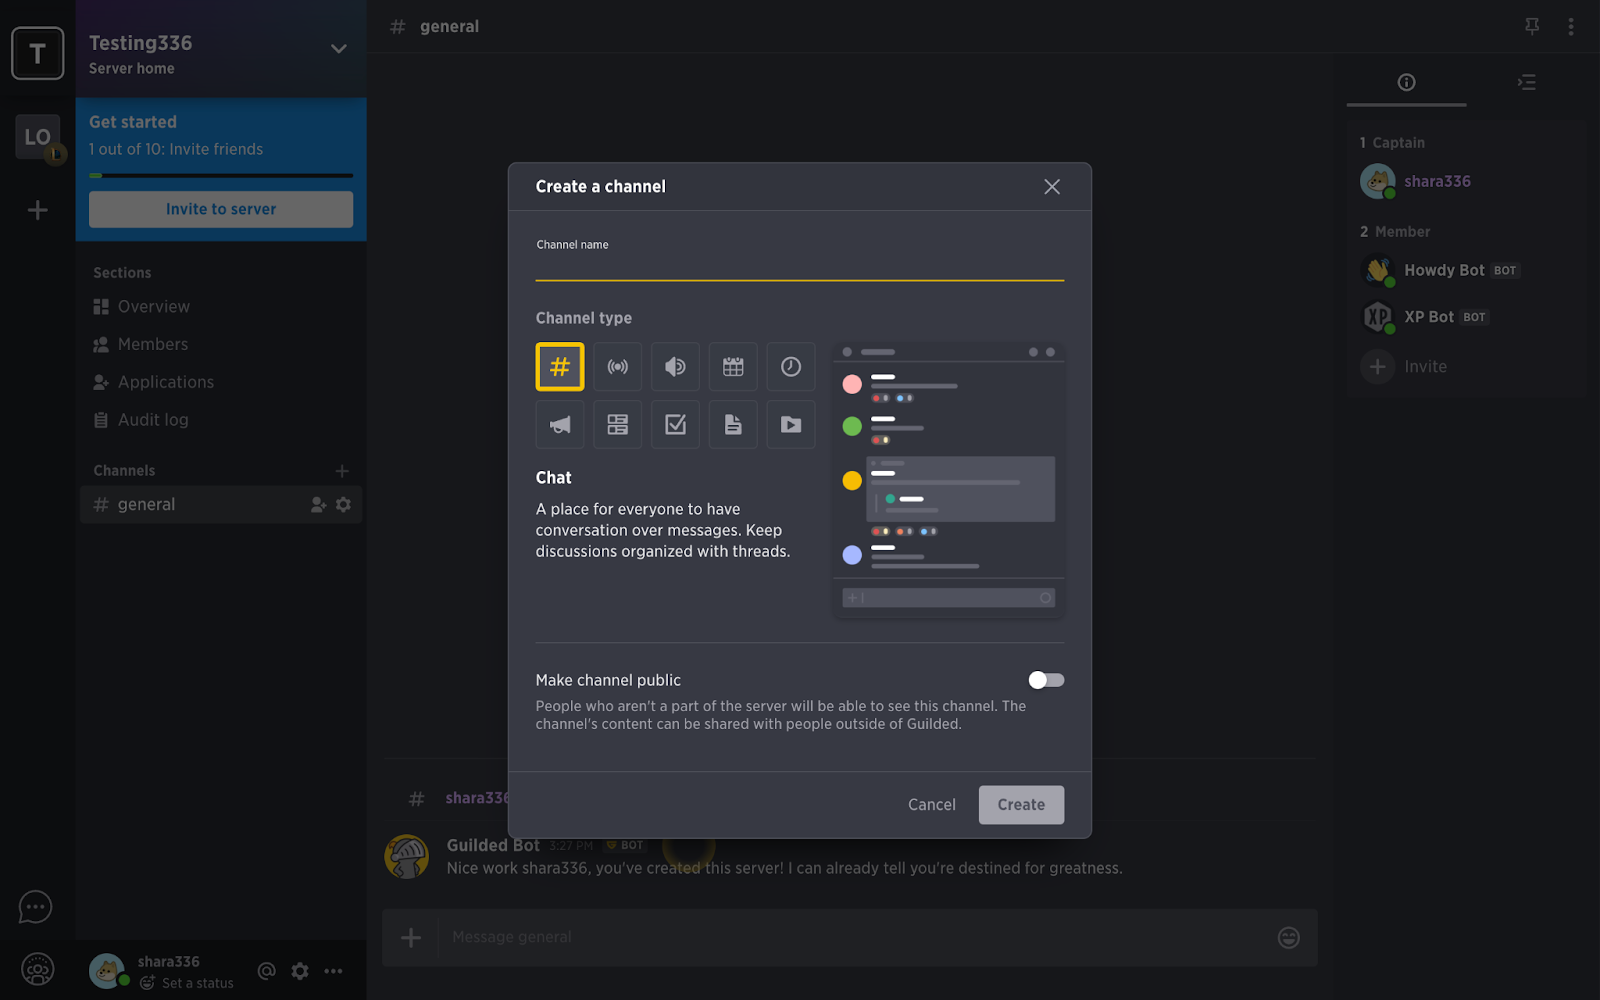Viewport: 1600px width, 1000px height.
Task: Click the Create button
Action: [1021, 805]
